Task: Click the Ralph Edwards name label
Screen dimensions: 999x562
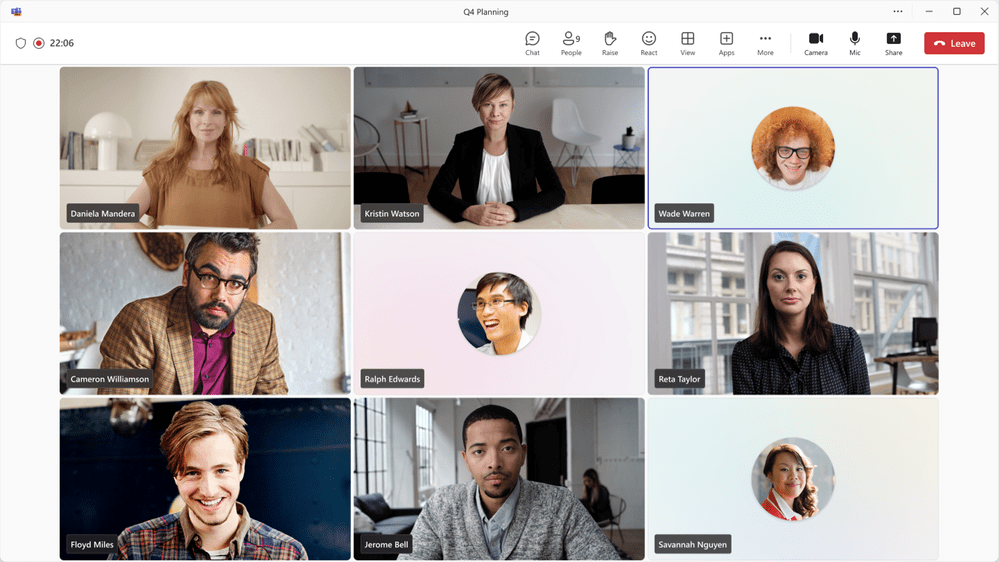Action: click(x=391, y=379)
